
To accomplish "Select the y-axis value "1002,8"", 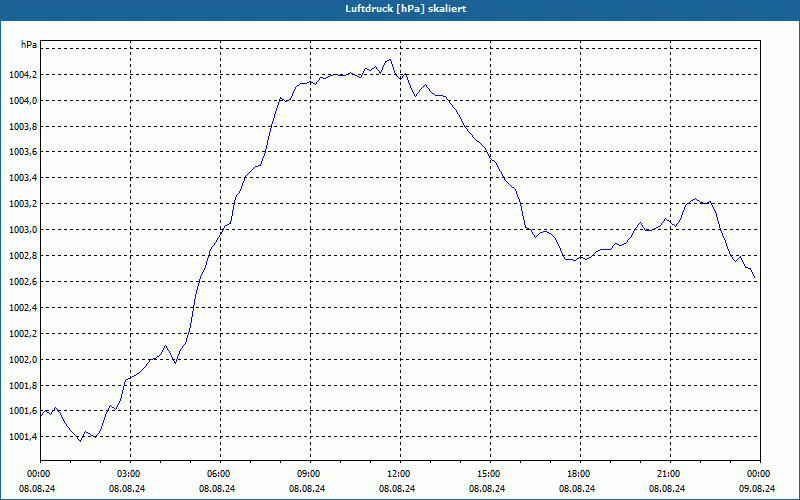I will click(x=23, y=256).
